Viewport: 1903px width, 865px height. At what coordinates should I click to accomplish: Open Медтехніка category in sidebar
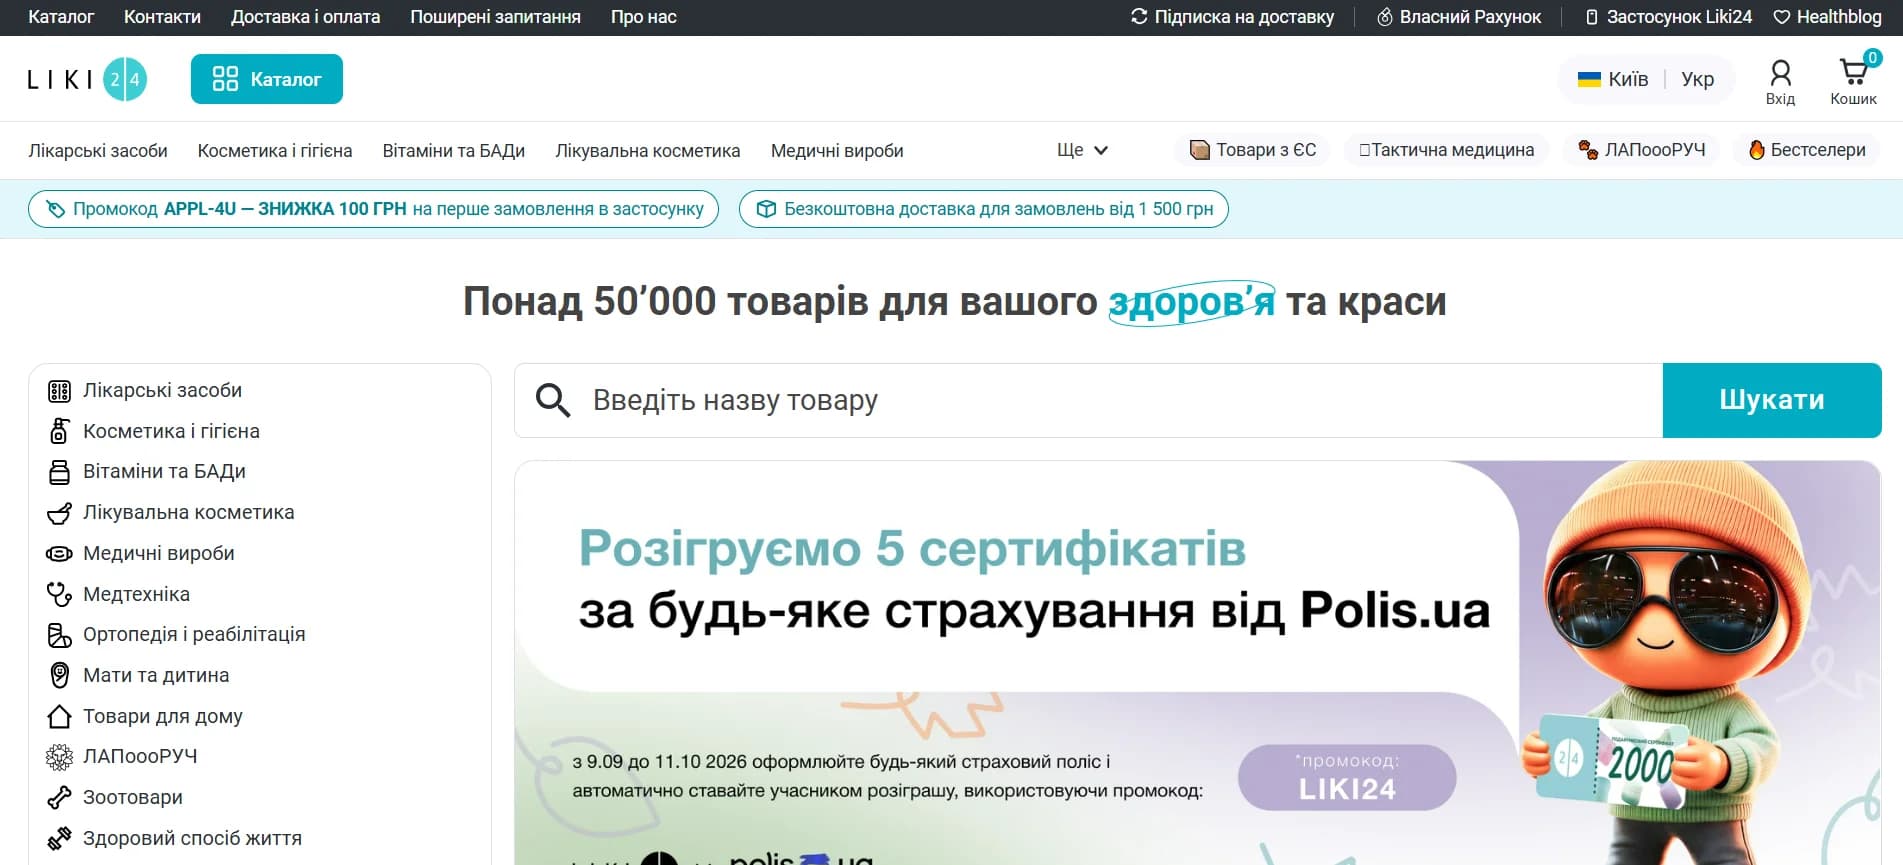(x=136, y=594)
